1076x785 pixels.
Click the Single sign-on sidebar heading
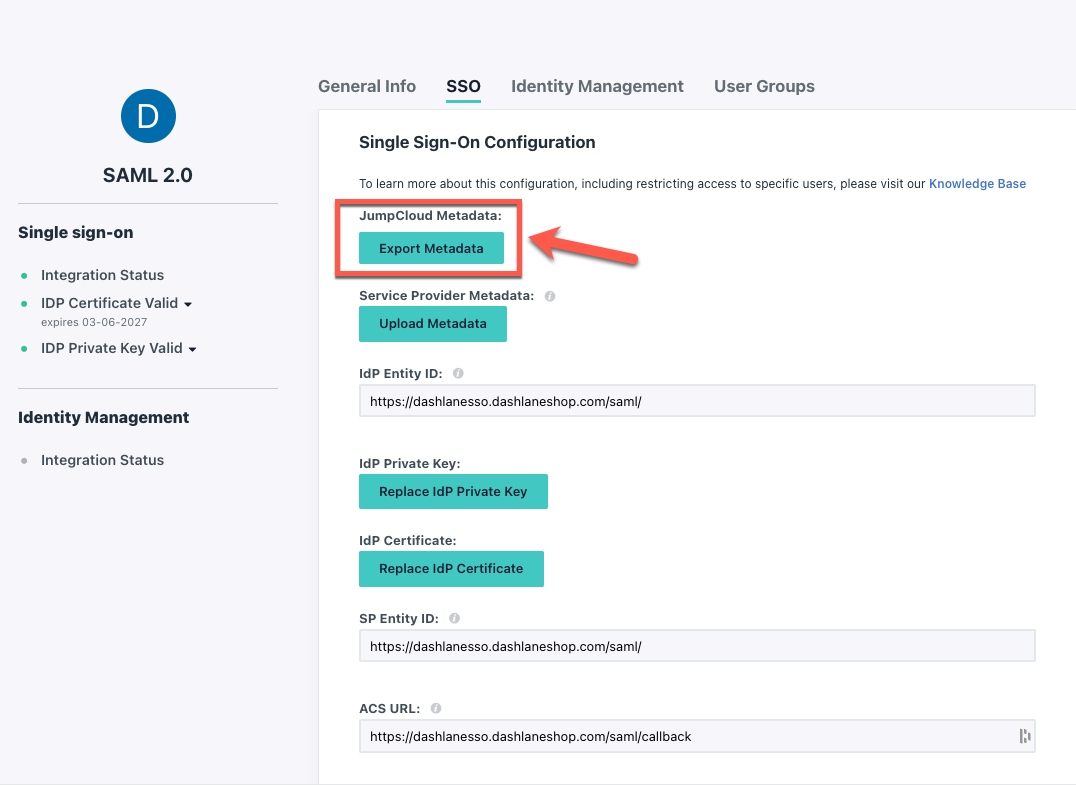tap(75, 233)
